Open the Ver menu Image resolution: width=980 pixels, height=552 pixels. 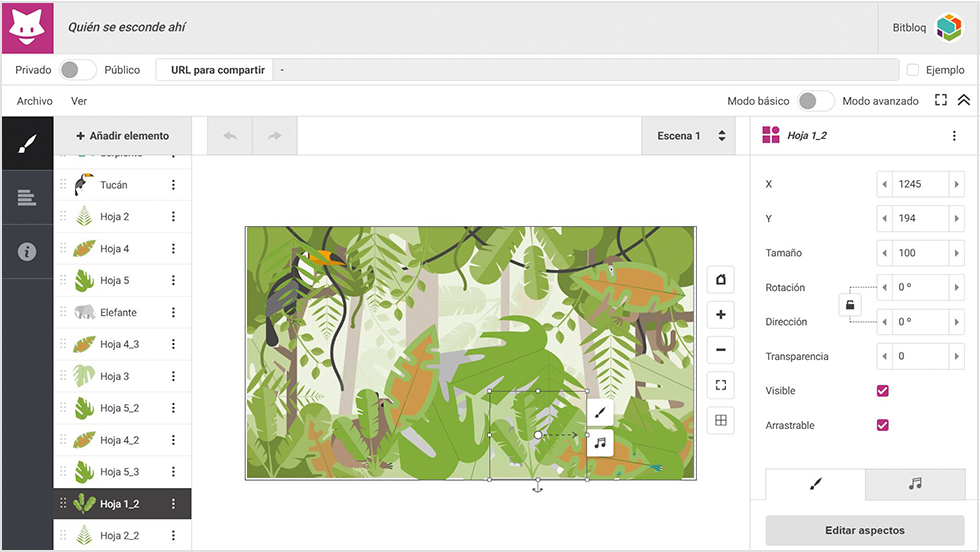coord(79,101)
